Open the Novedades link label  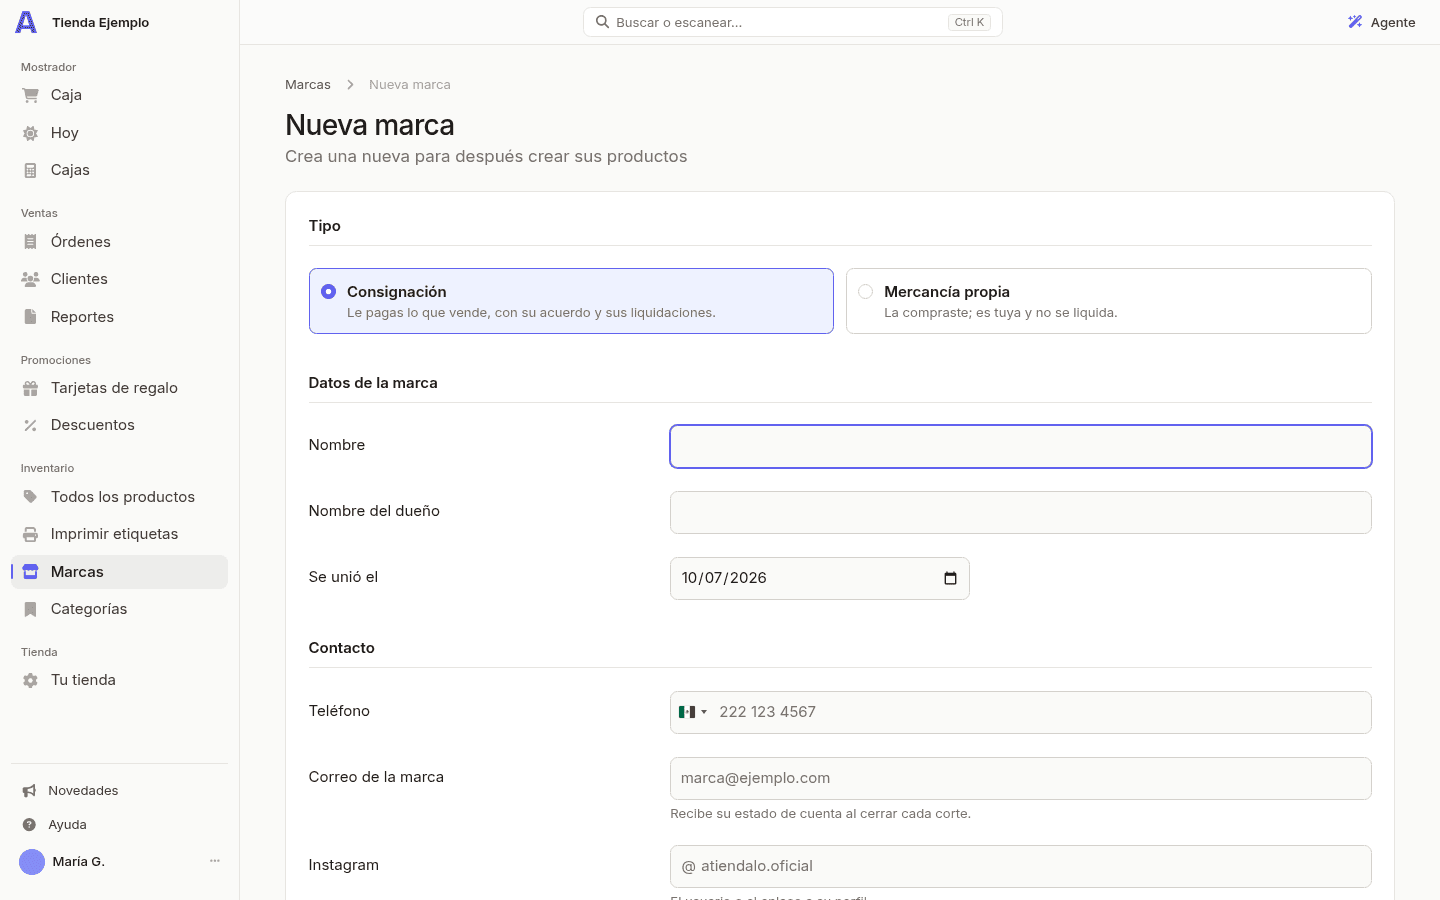click(x=83, y=791)
